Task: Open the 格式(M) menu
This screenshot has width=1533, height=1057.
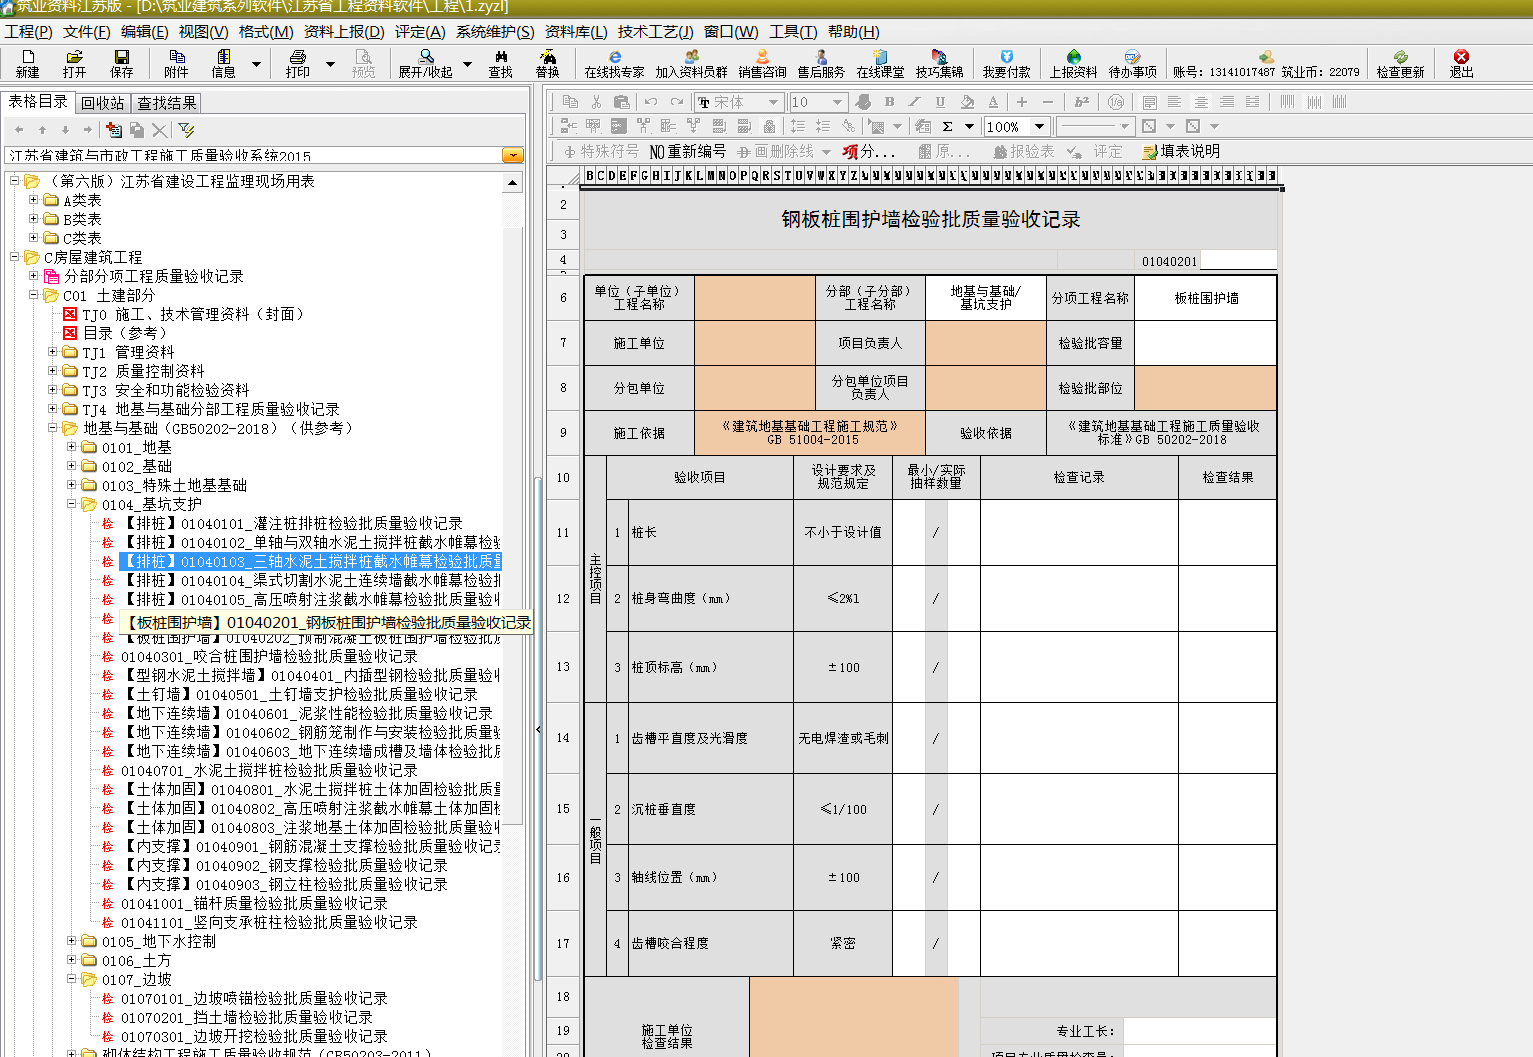Action: point(266,32)
